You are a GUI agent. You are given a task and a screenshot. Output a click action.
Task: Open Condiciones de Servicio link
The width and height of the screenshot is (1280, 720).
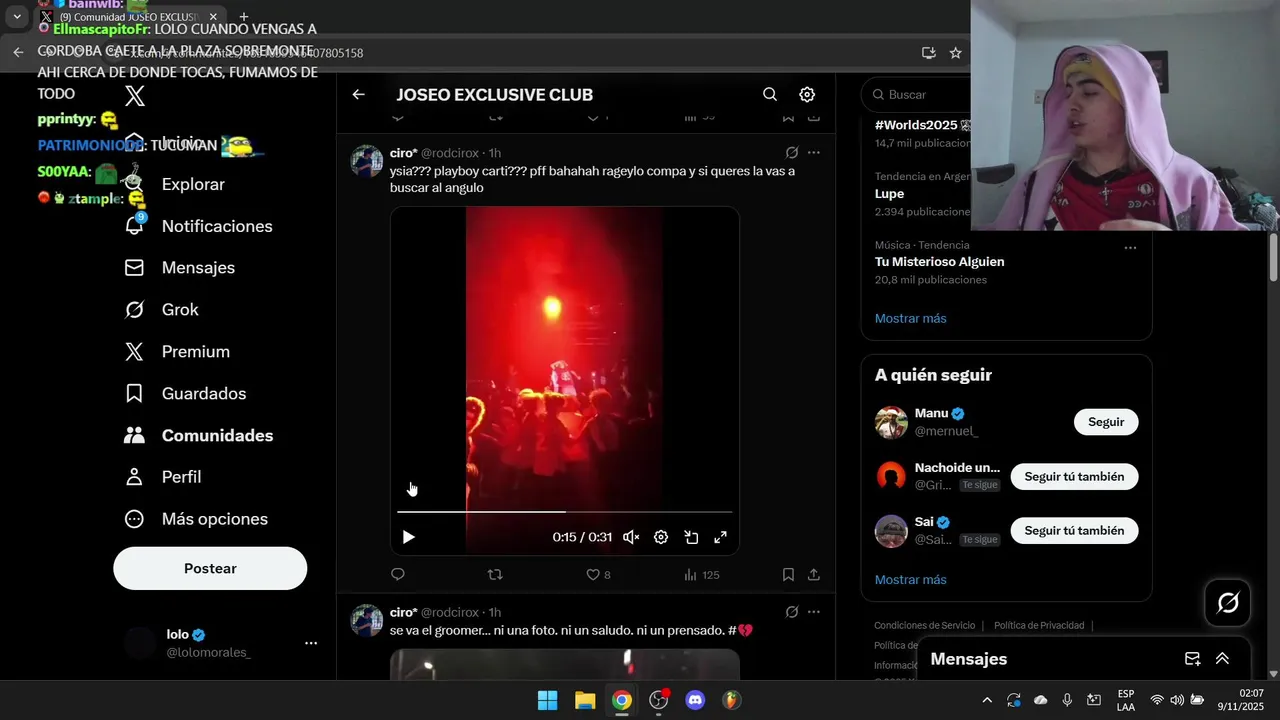click(924, 626)
